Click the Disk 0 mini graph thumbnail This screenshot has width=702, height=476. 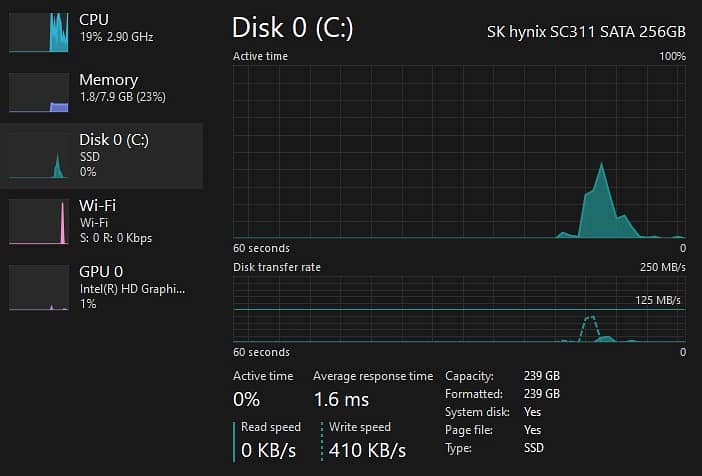pos(38,156)
